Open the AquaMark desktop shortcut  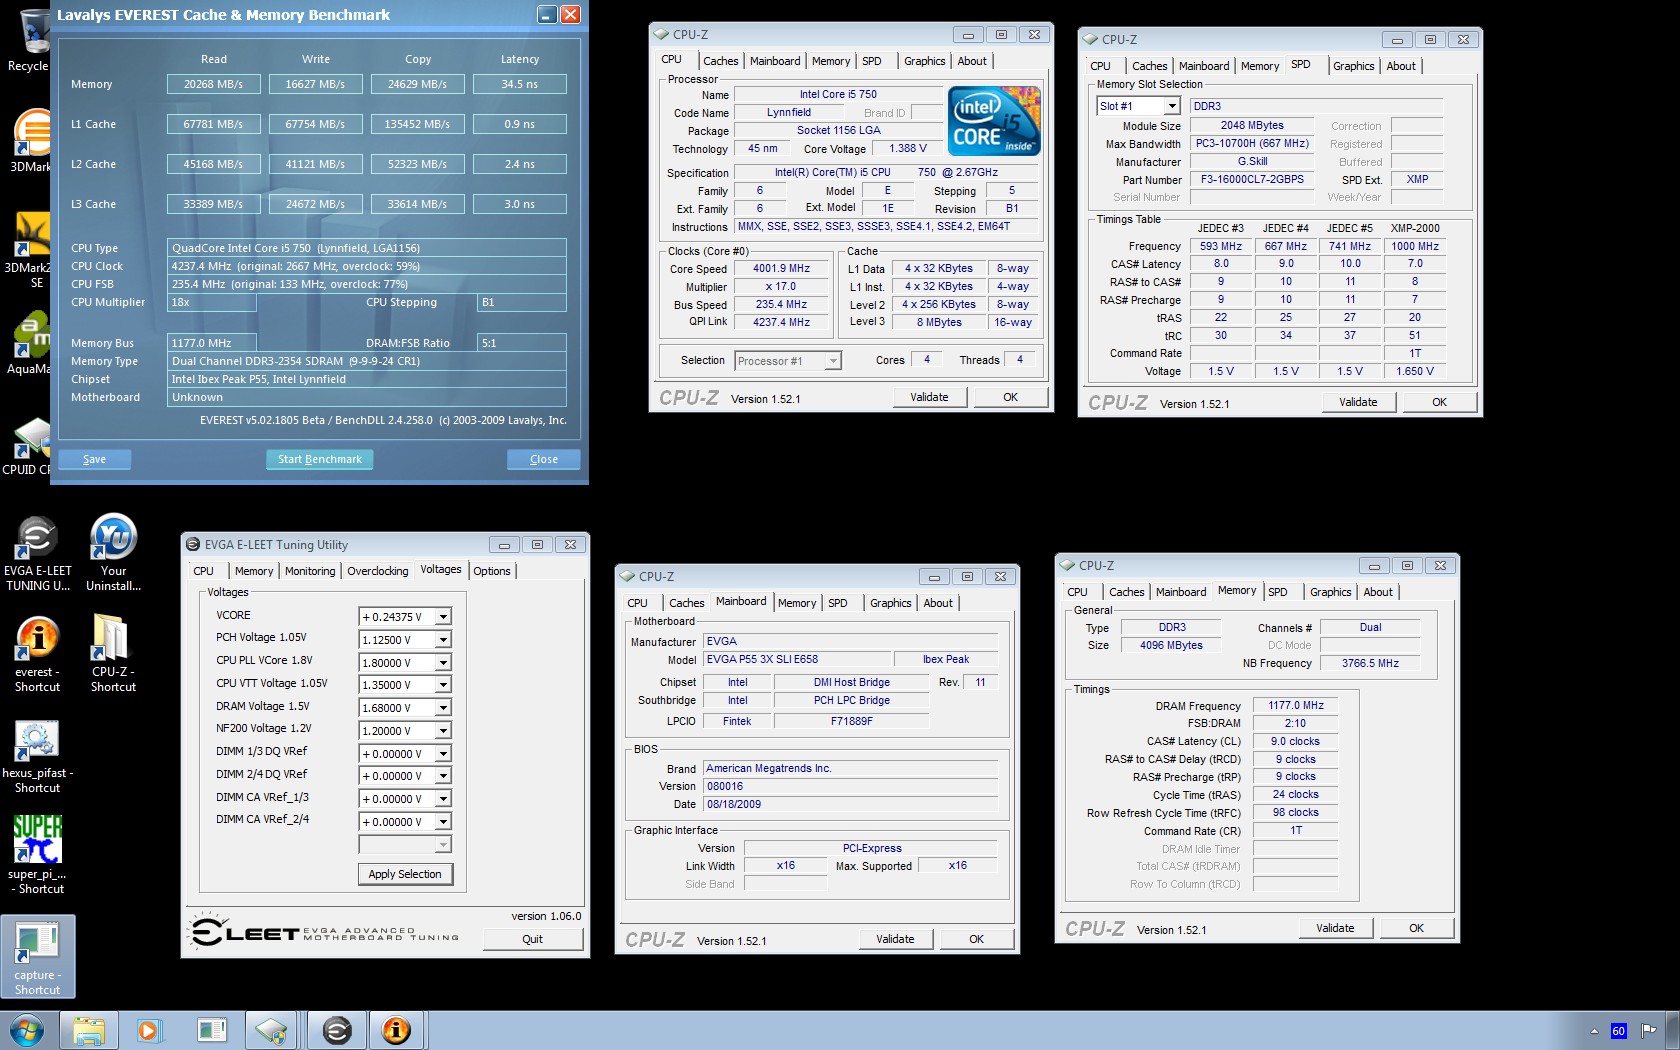28,343
